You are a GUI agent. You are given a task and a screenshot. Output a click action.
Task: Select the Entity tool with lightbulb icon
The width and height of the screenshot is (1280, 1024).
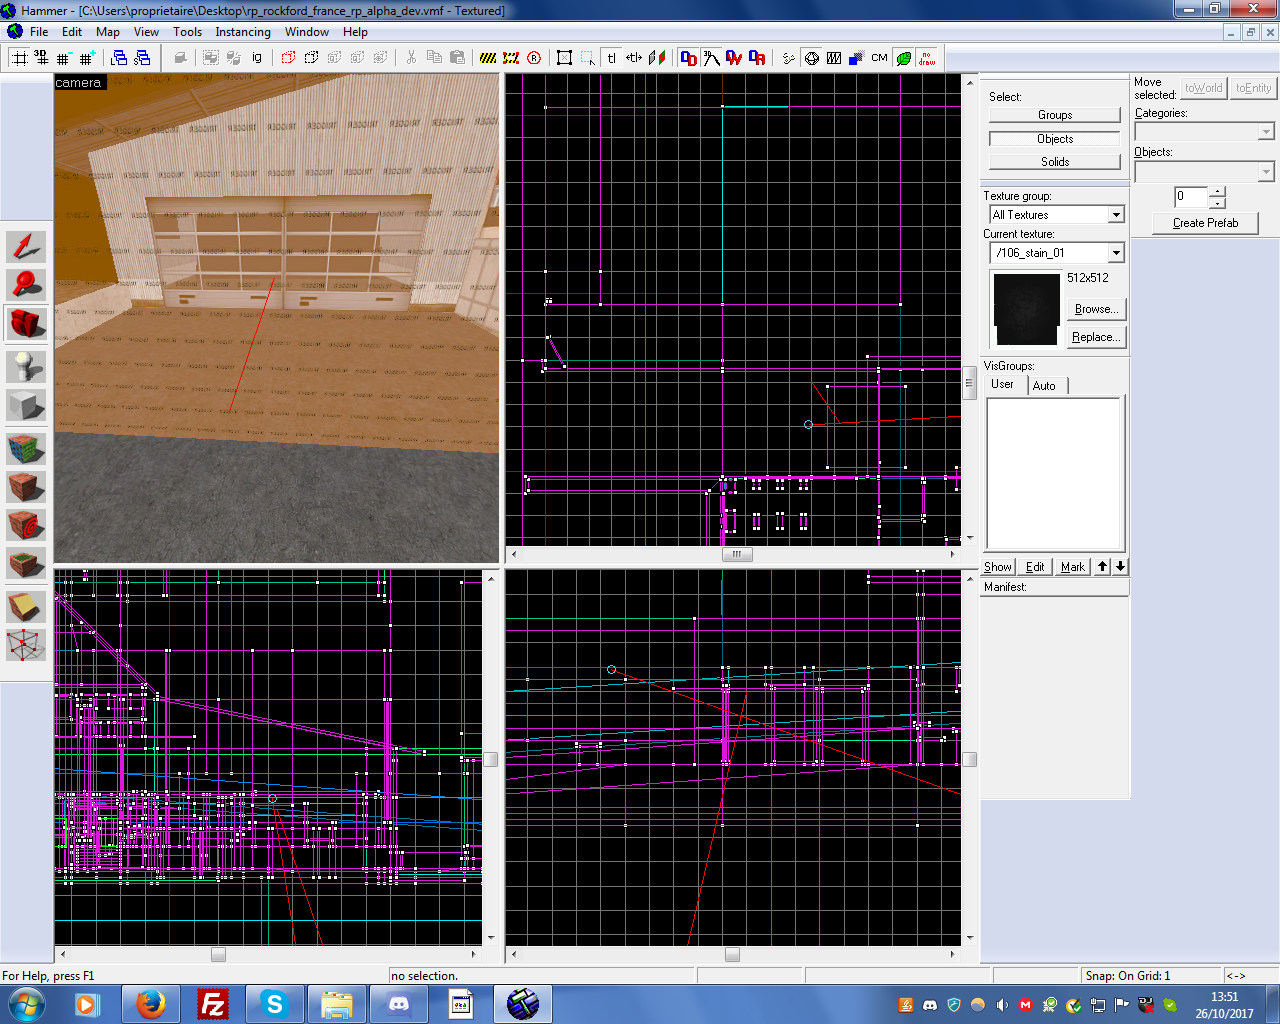coord(26,367)
